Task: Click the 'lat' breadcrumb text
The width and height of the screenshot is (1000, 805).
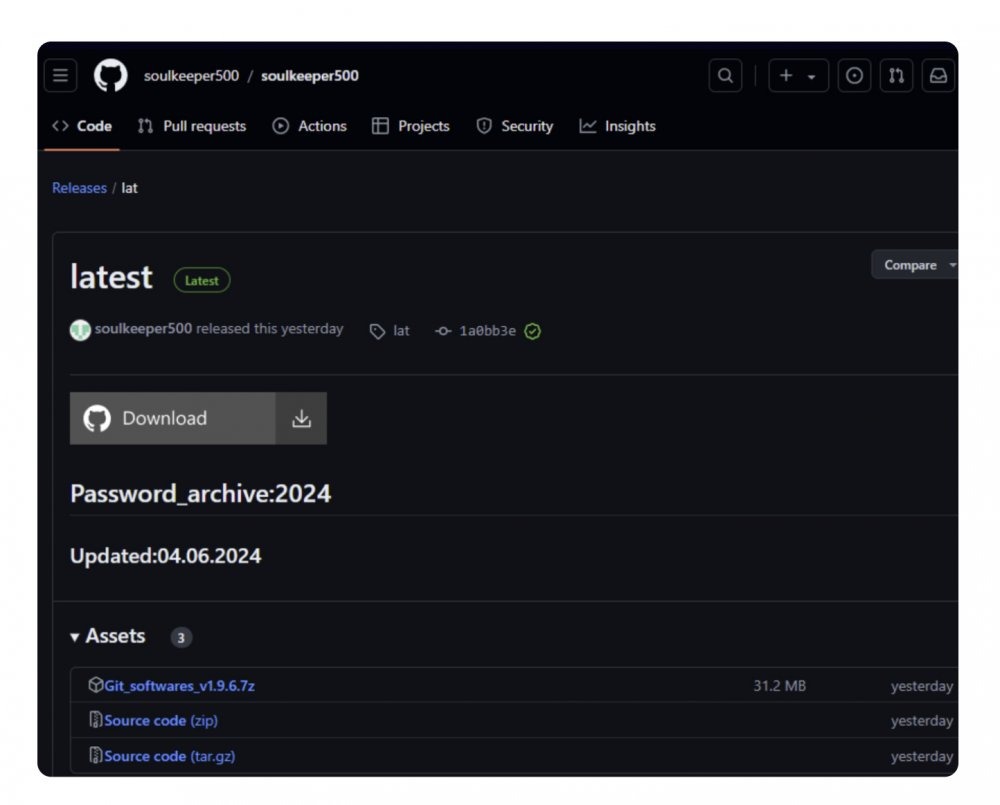Action: click(x=129, y=188)
